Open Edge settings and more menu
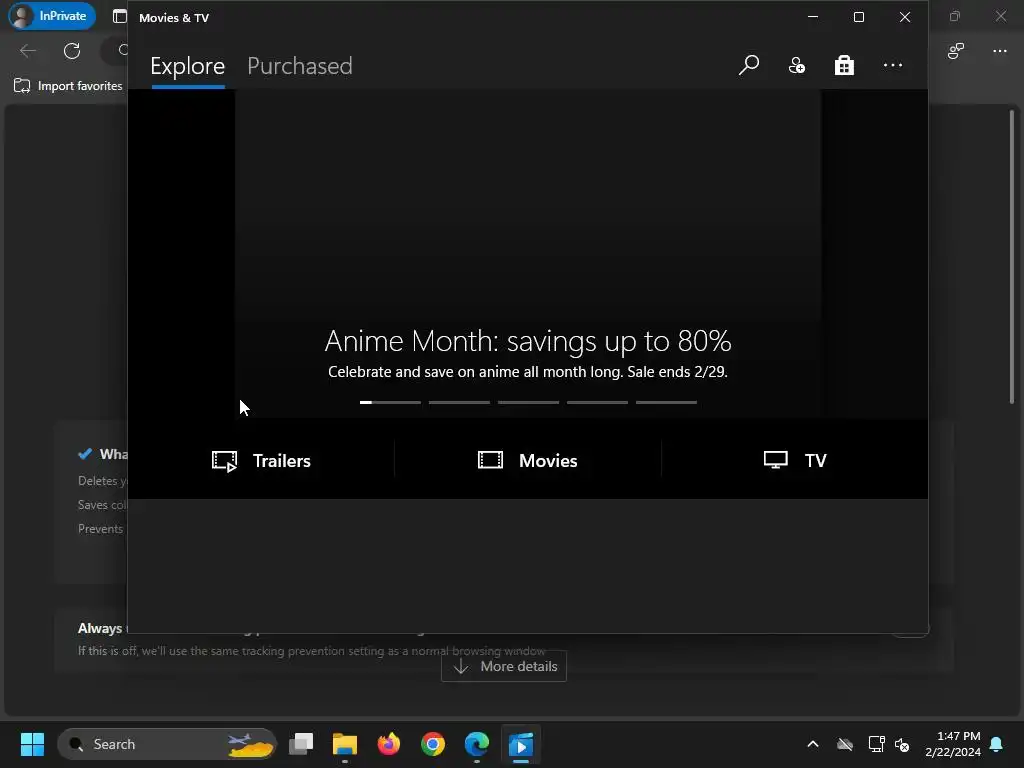The image size is (1024, 768). (1000, 51)
